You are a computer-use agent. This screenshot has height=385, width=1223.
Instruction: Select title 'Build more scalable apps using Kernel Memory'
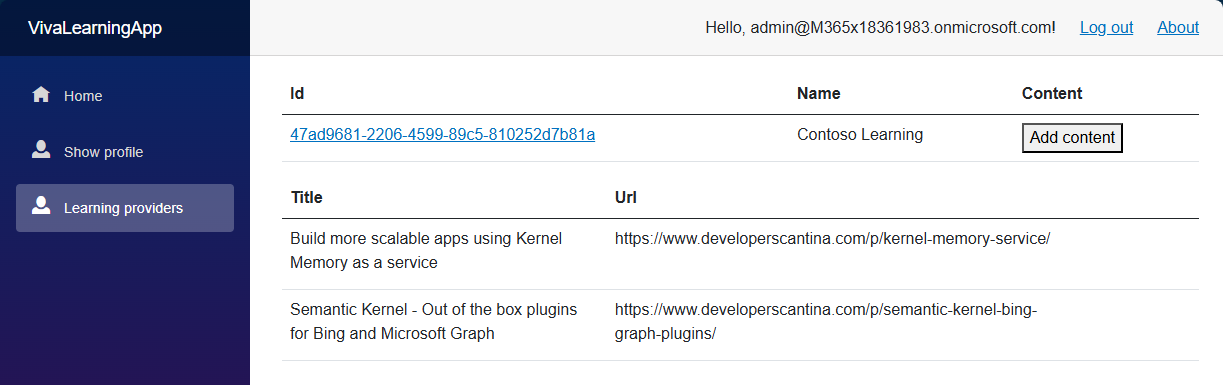pos(426,251)
